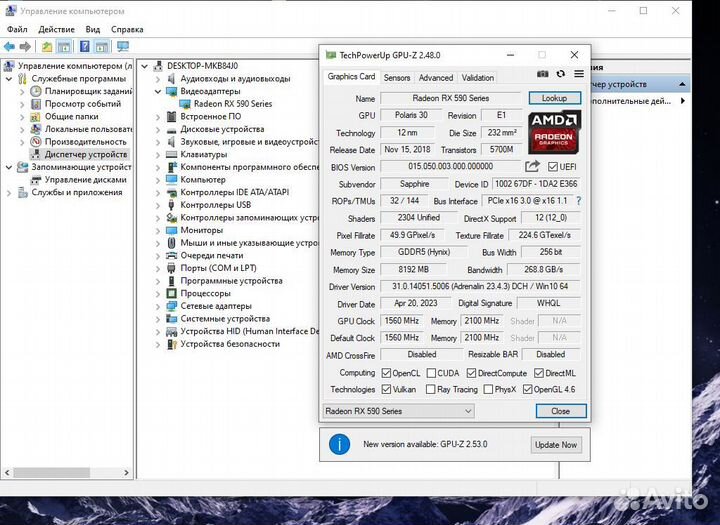Click the Bus Interface question mark
720x525 pixels.
(x=578, y=201)
